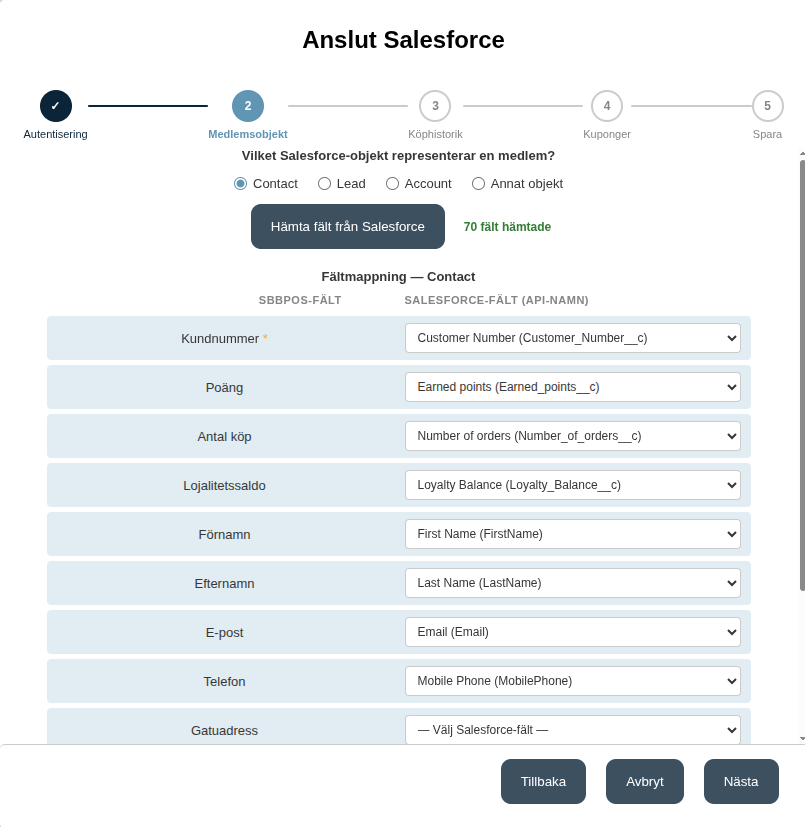The height and width of the screenshot is (827, 805).
Task: Go to step 3 Köphistorik circle
Action: (x=435, y=106)
